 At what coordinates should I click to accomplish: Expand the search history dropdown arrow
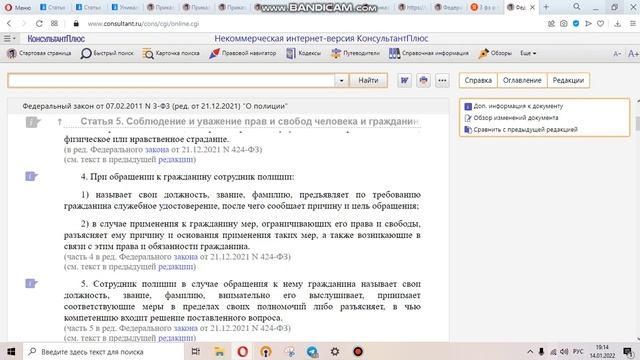tap(341, 80)
